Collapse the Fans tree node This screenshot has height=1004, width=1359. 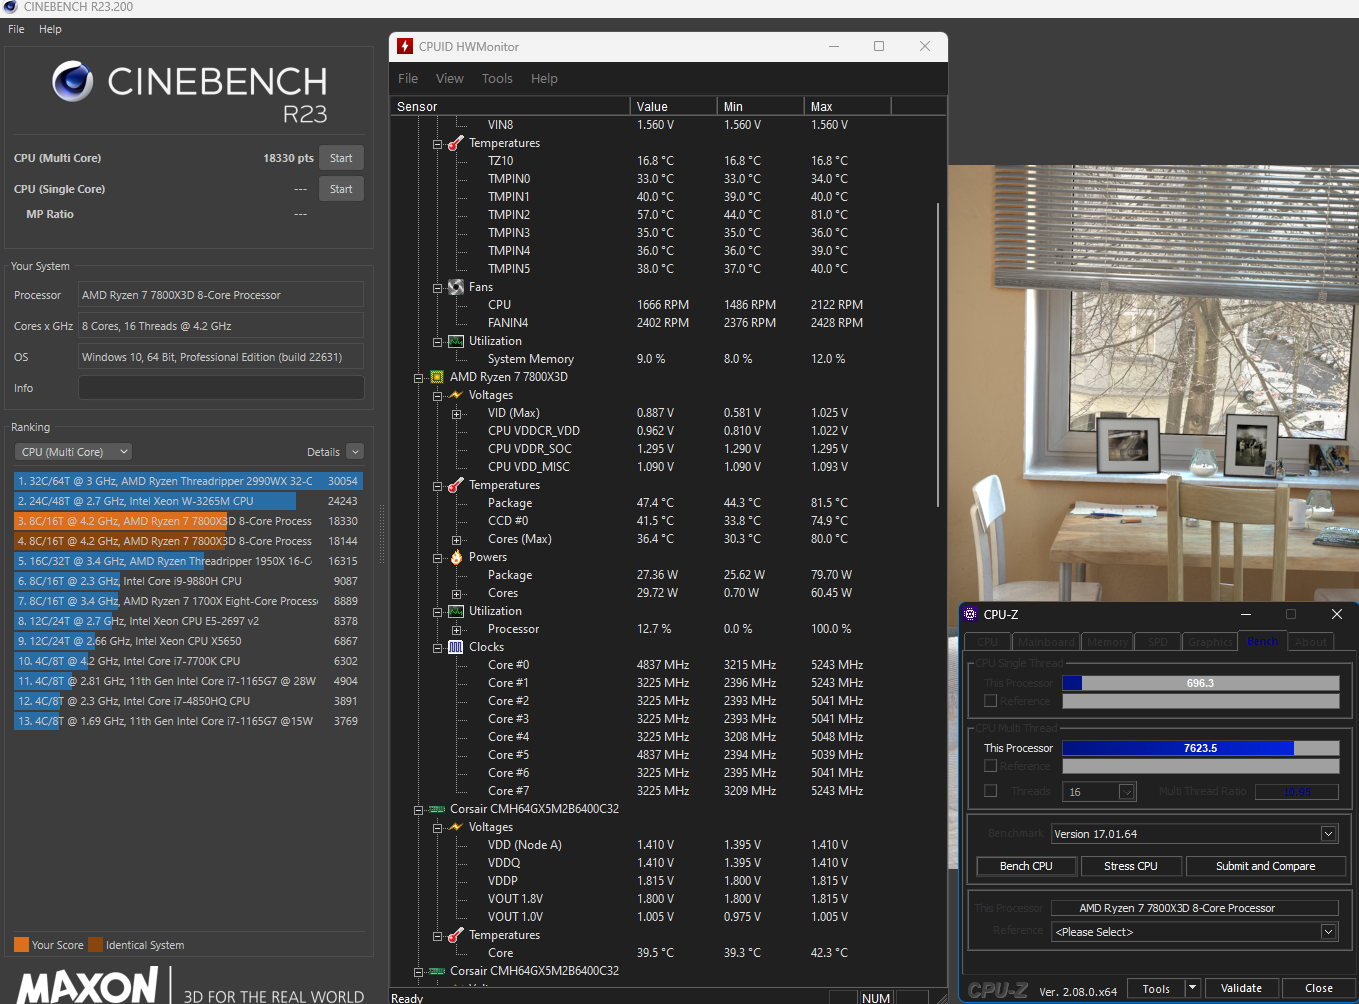[437, 288]
